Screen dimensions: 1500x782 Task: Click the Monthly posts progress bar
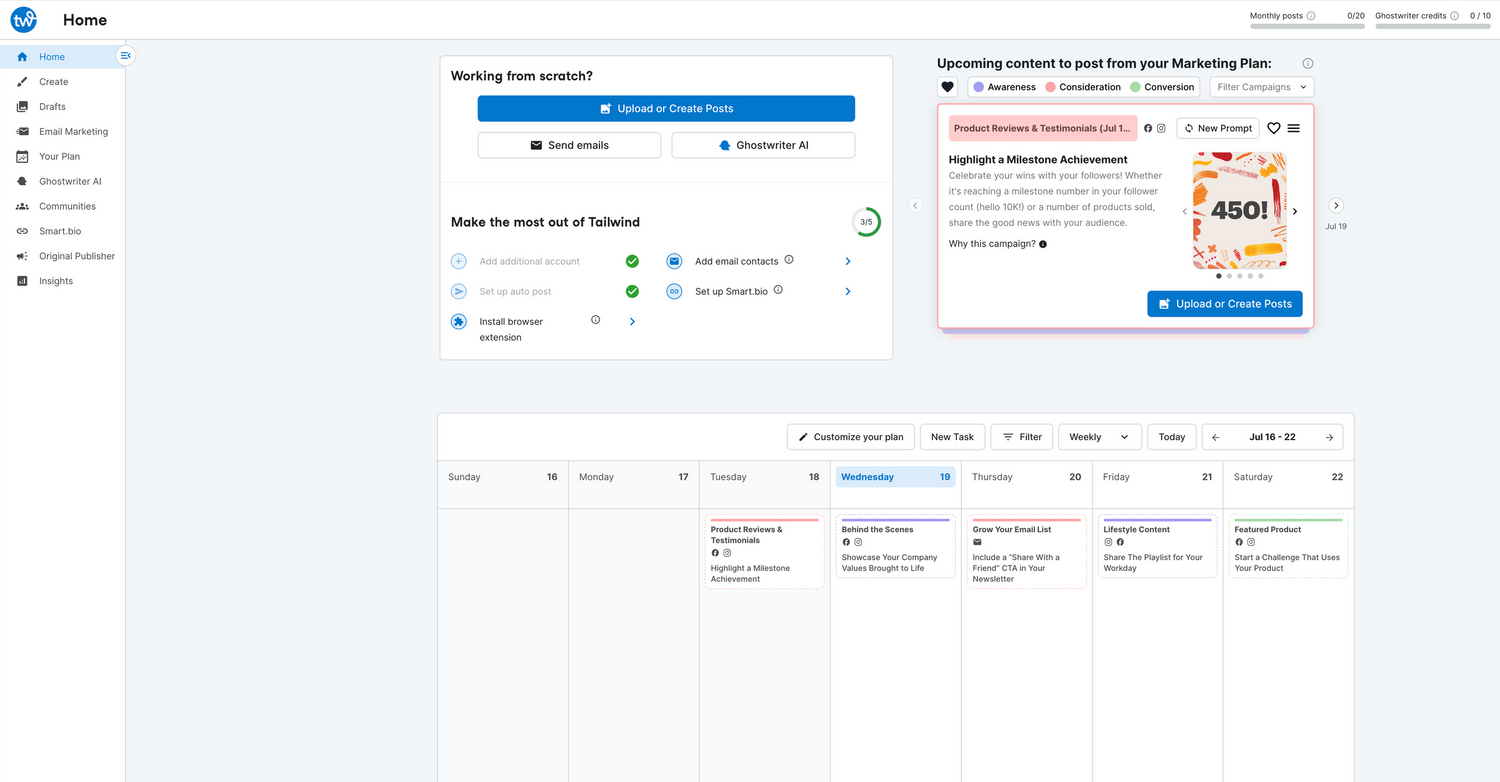[x=1307, y=27]
